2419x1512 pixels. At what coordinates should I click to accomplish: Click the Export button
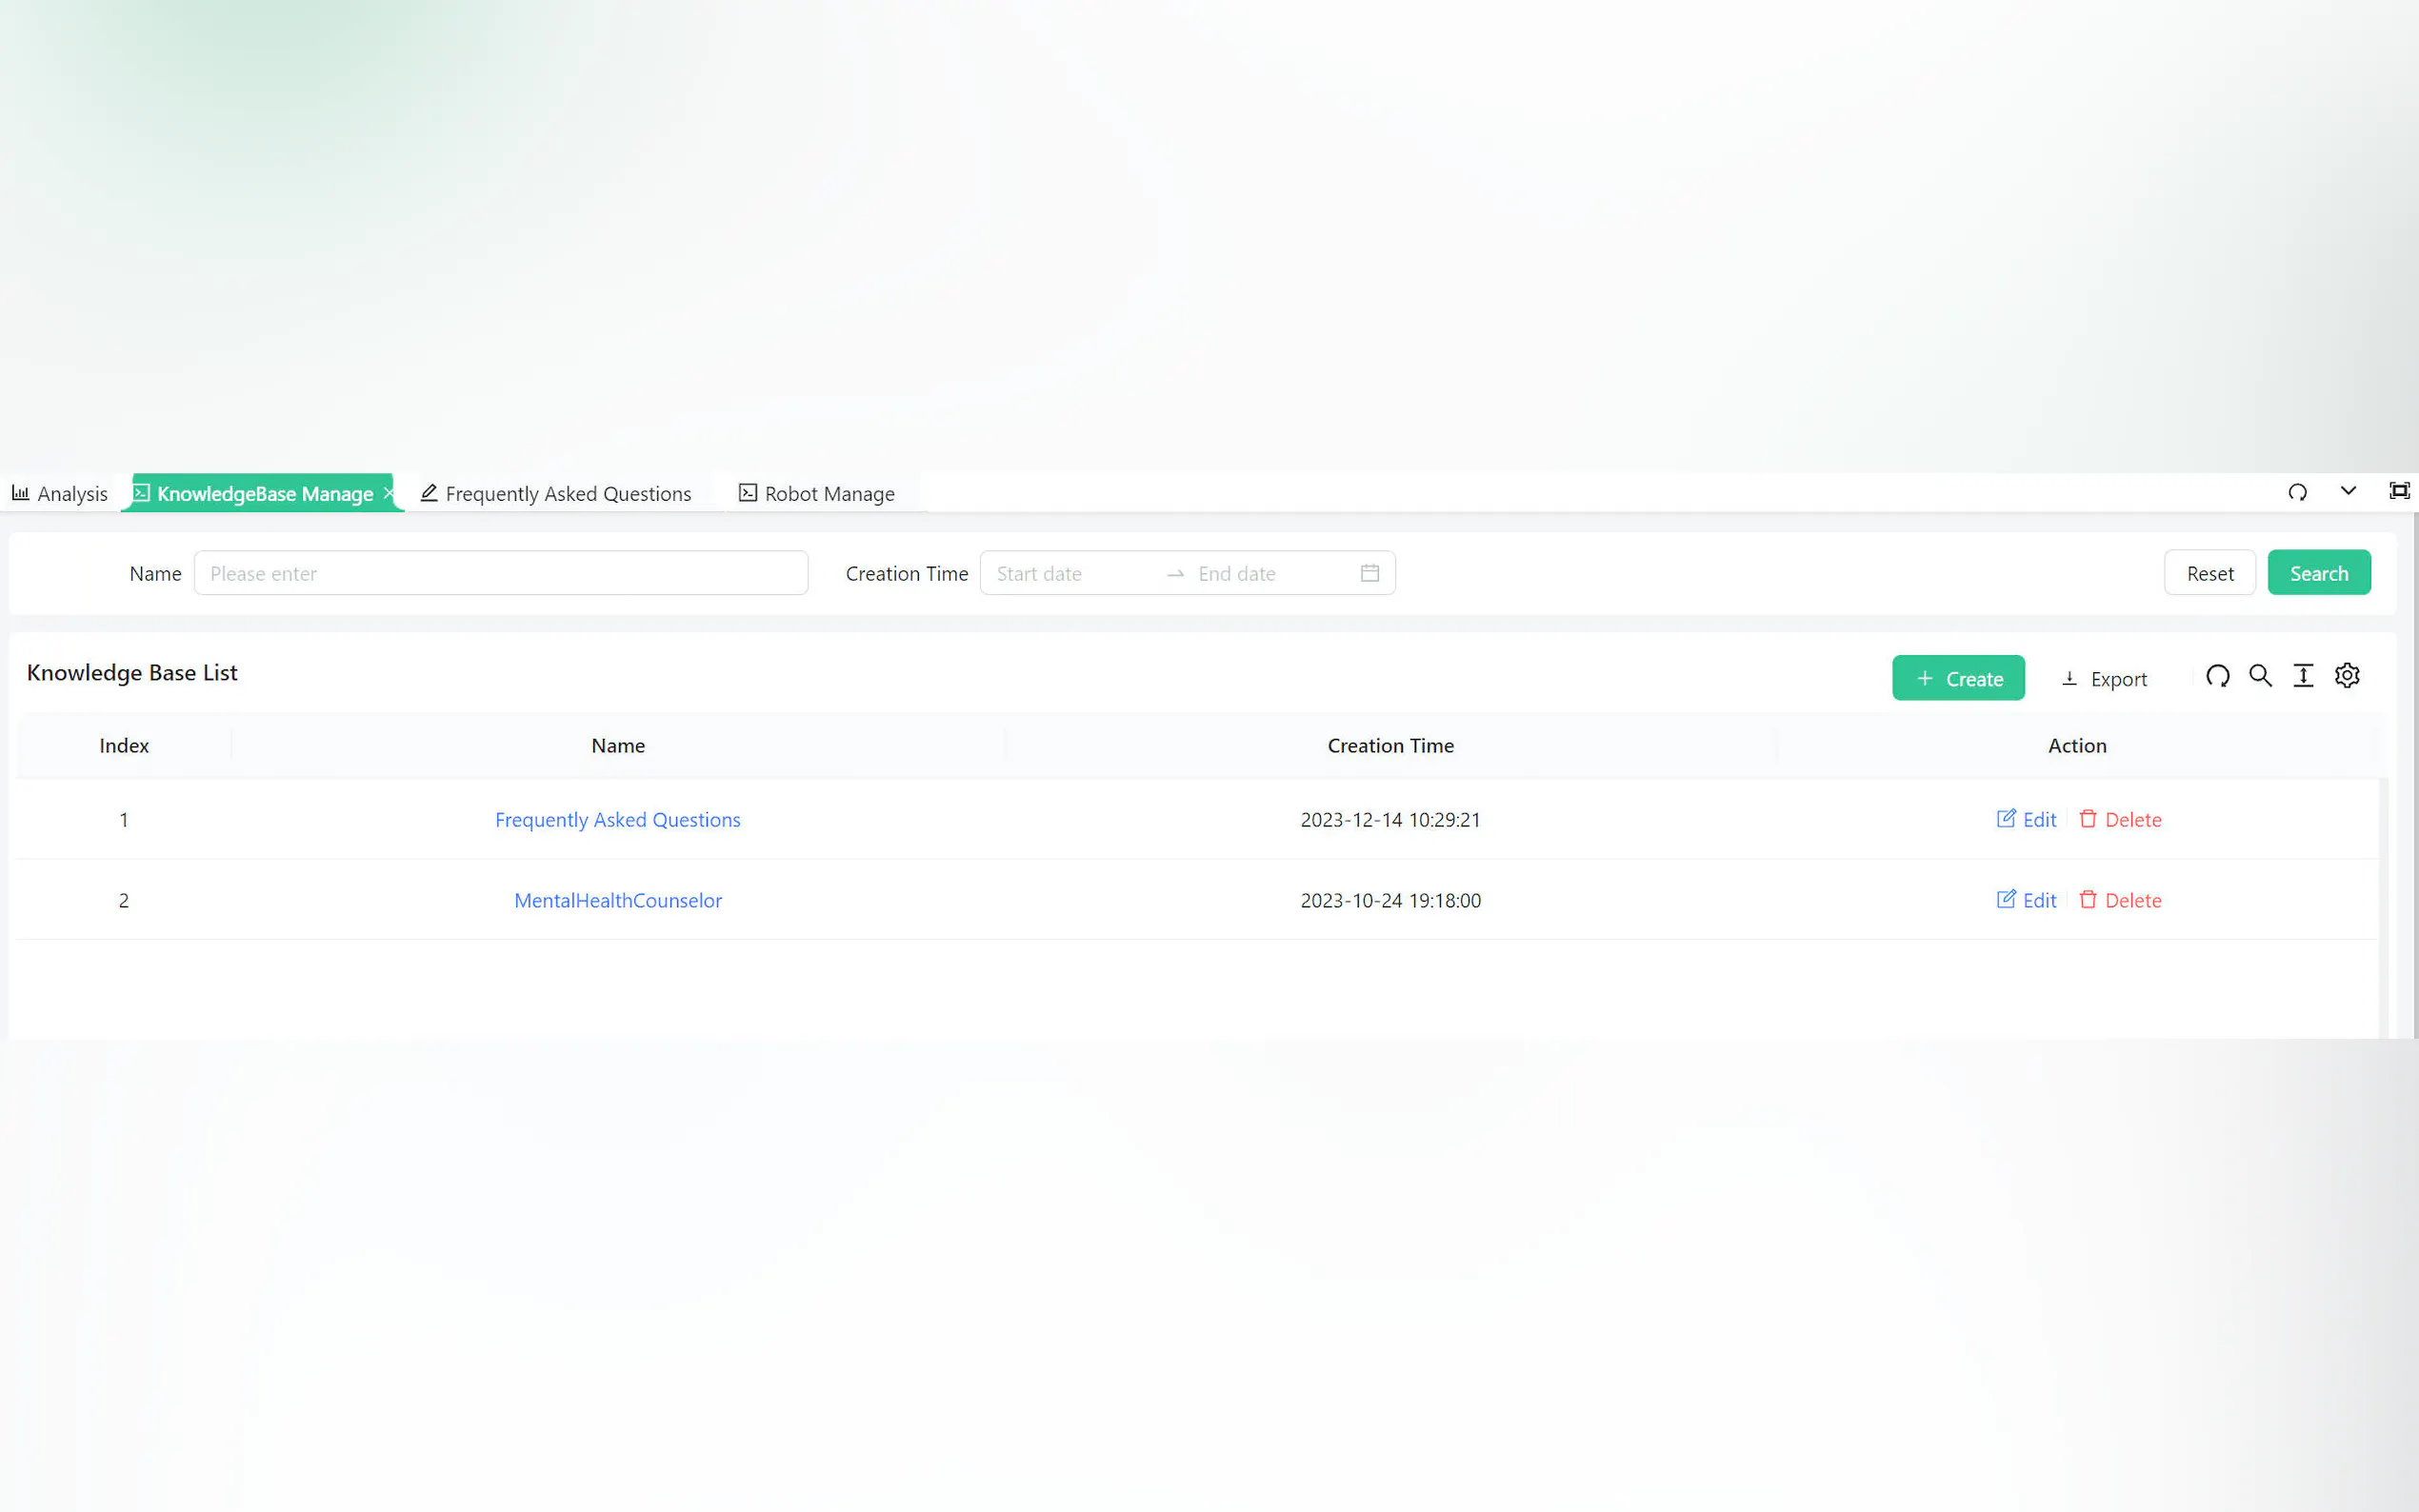click(2104, 679)
